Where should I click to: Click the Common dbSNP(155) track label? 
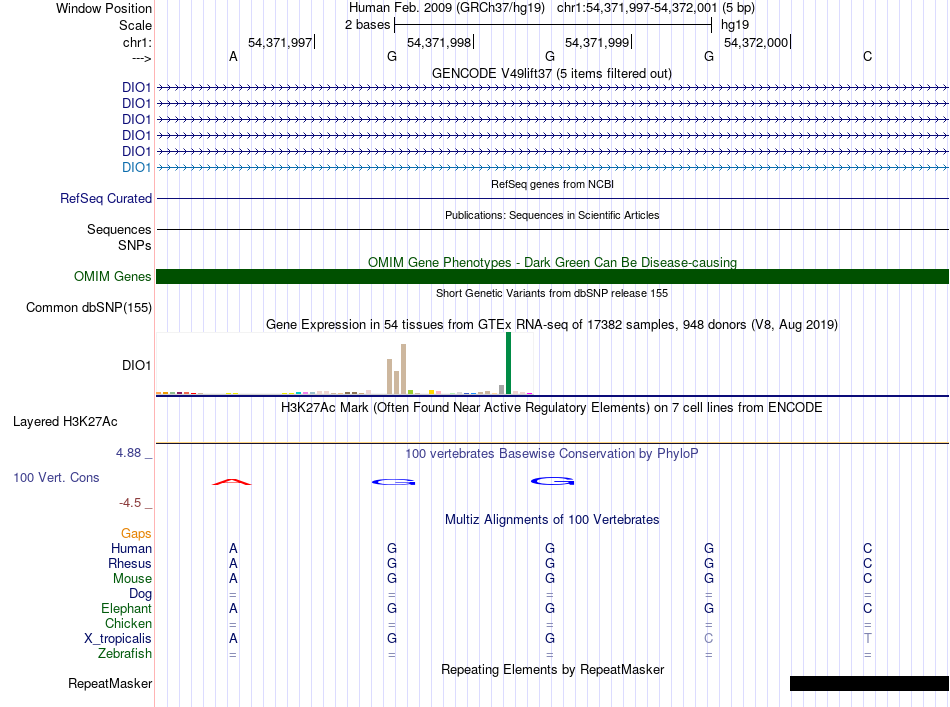click(88, 308)
